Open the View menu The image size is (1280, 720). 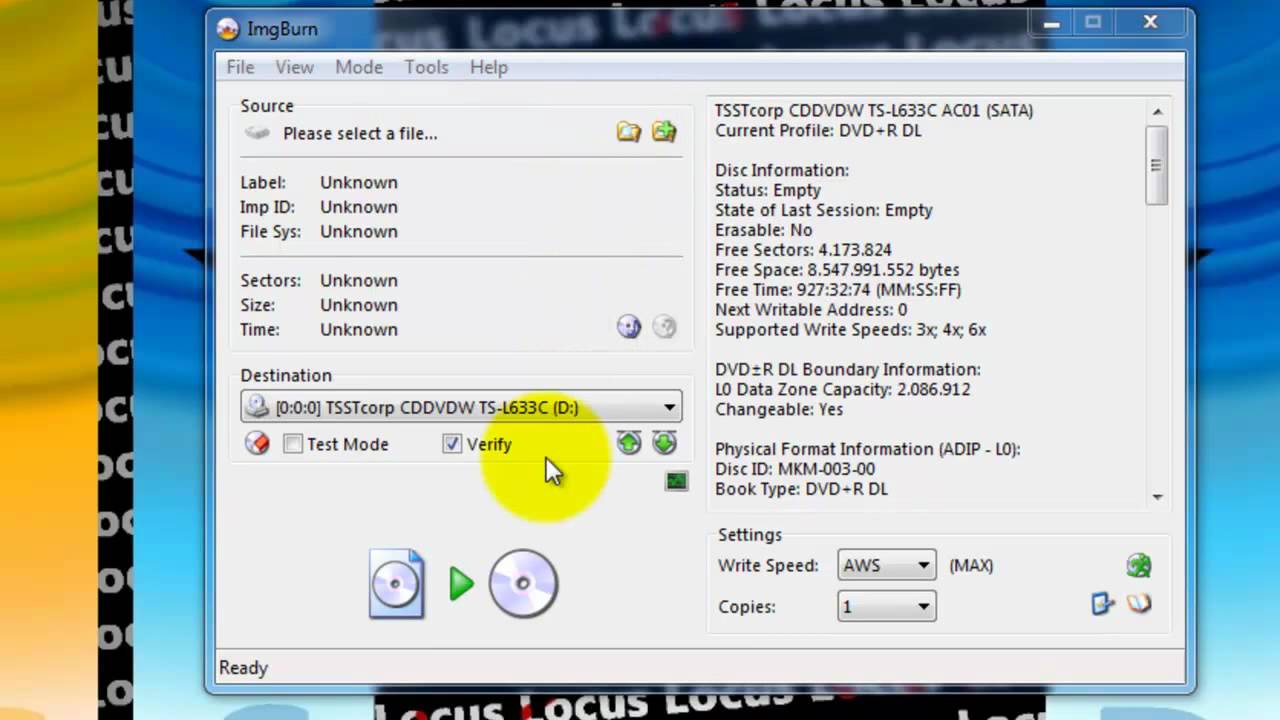(x=295, y=67)
